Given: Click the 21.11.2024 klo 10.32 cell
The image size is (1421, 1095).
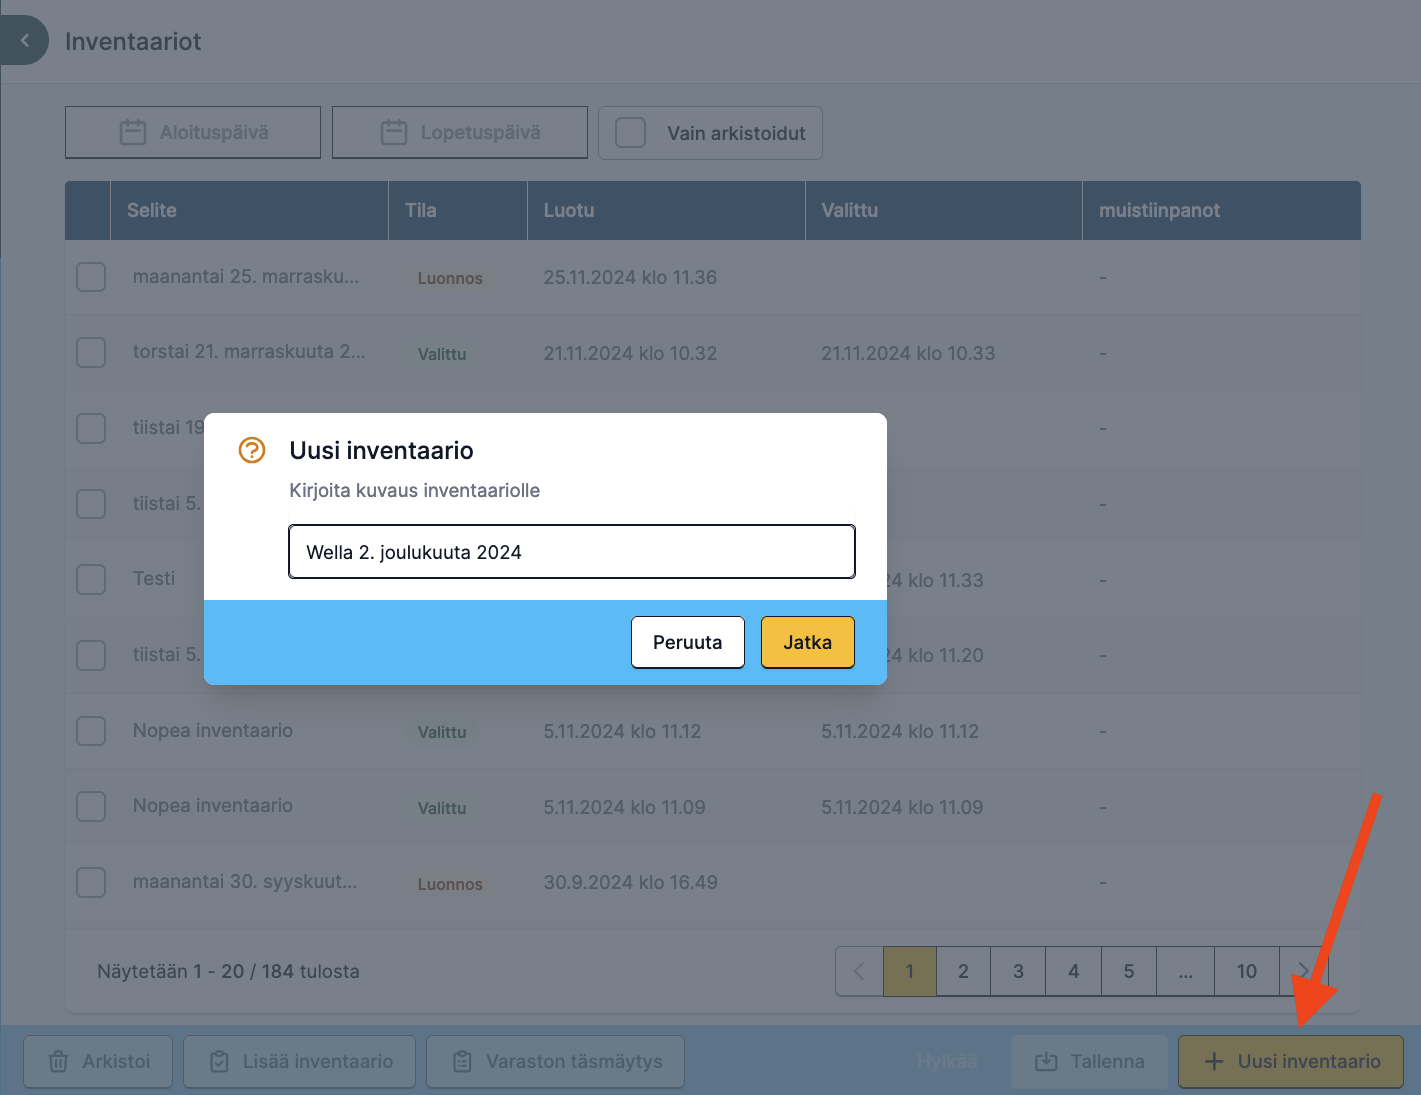Looking at the screenshot, I should (x=630, y=353).
